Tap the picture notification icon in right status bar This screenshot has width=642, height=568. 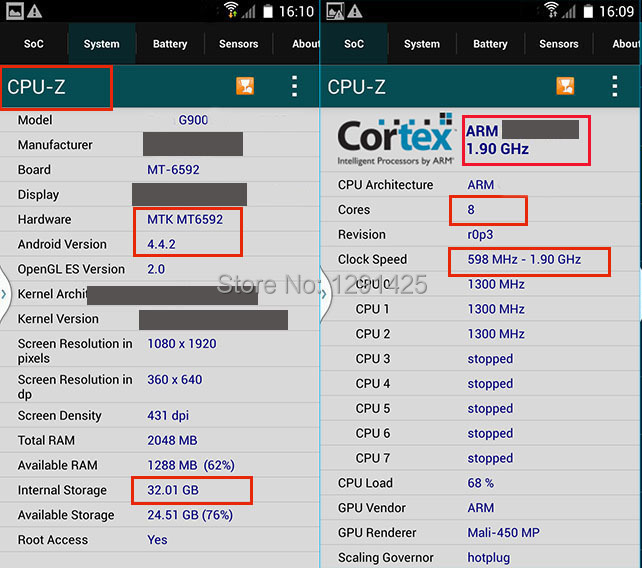pyautogui.click(x=334, y=11)
